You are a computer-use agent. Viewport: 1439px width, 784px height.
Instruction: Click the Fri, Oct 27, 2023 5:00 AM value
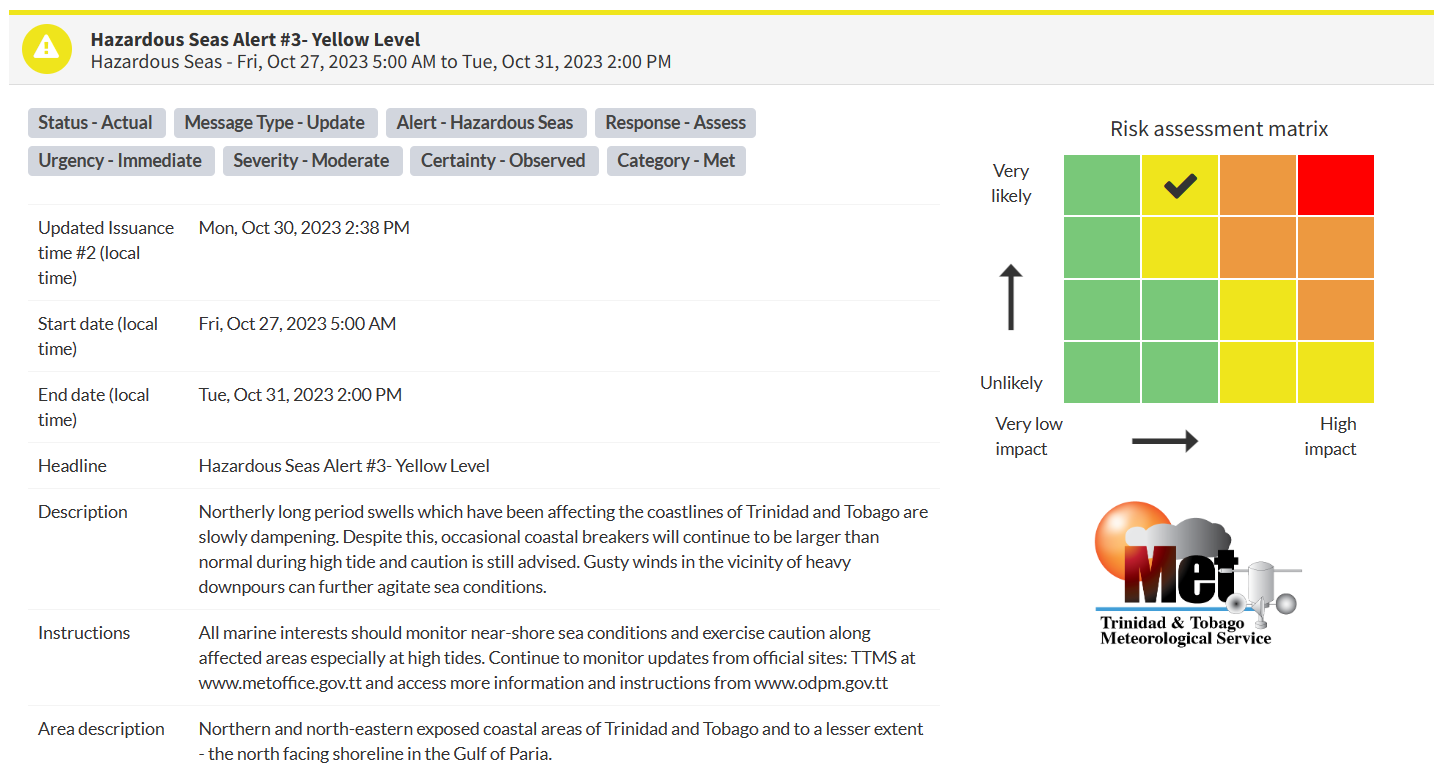coord(298,324)
